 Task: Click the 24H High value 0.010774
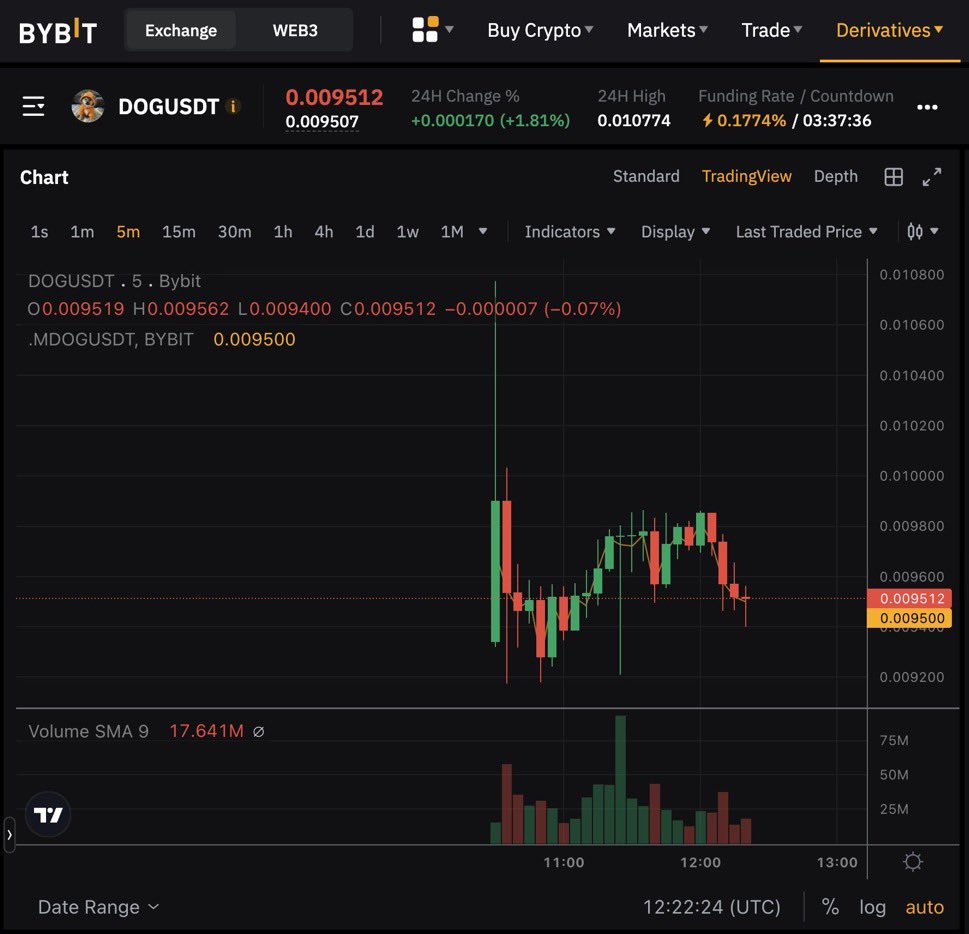633,120
